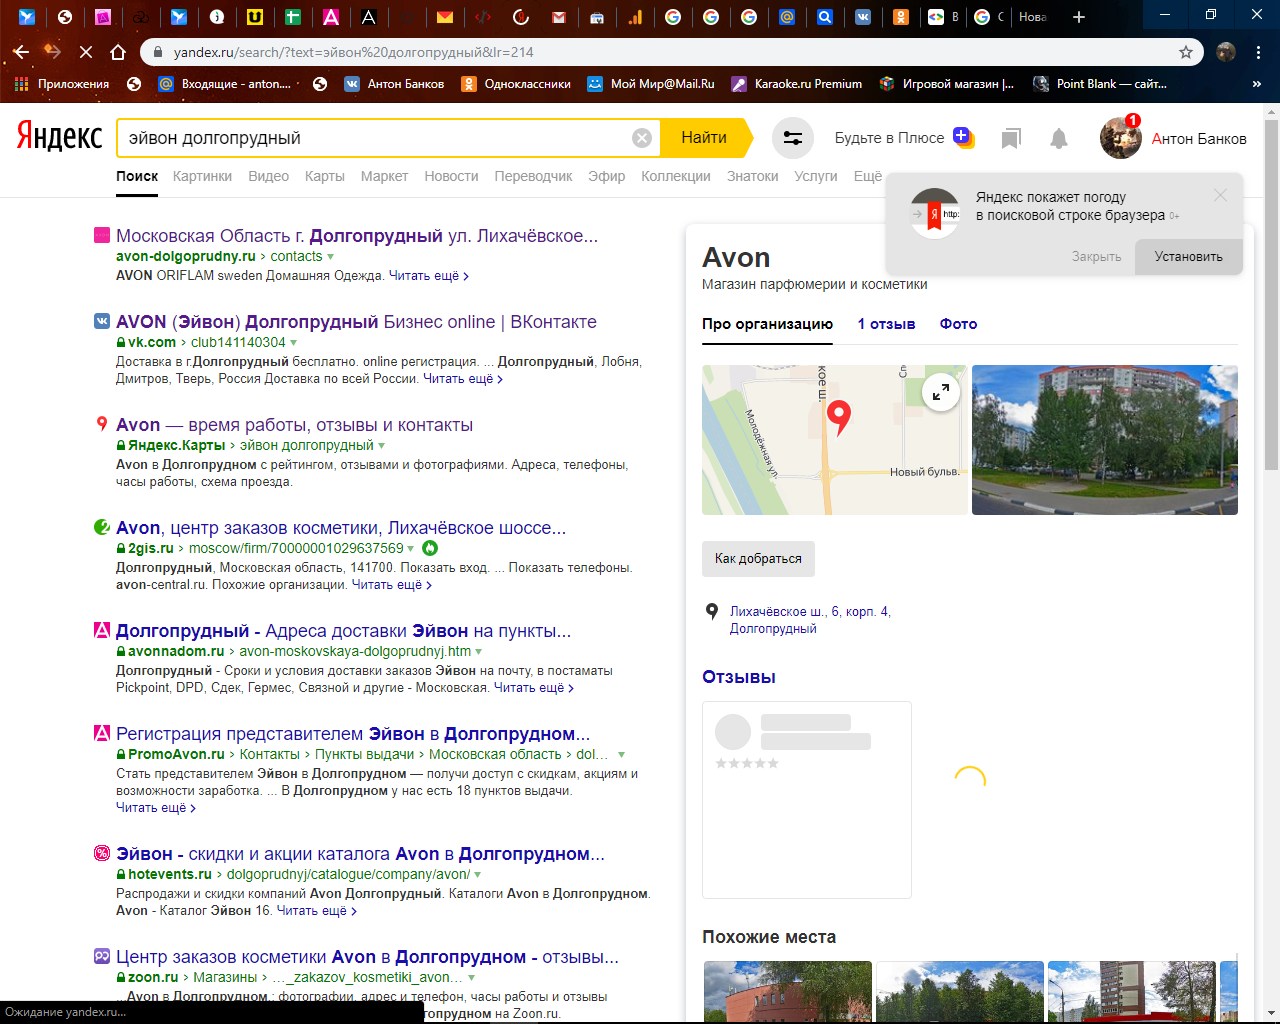This screenshot has height=1024, width=1280.
Task: Switch to the Карты search tab
Action: pos(324,176)
